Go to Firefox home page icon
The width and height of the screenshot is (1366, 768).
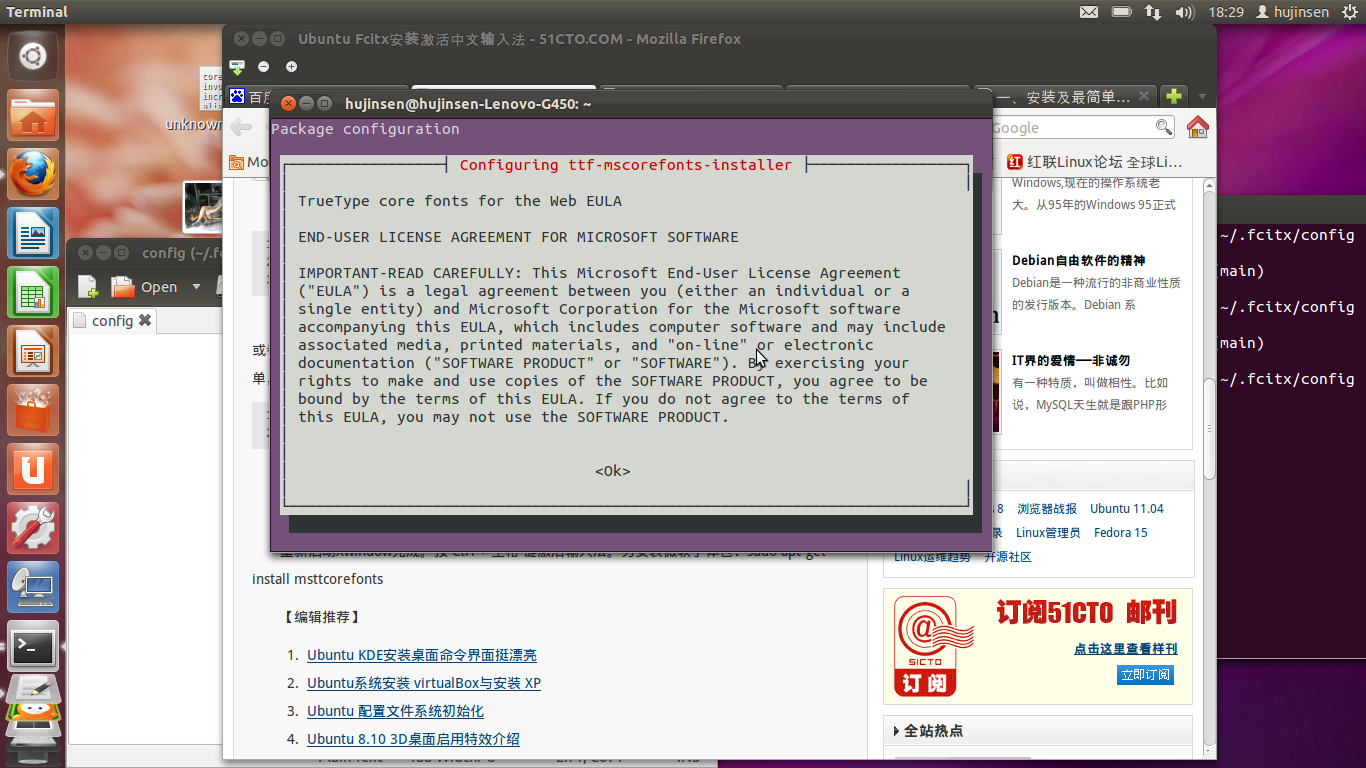click(x=1197, y=127)
